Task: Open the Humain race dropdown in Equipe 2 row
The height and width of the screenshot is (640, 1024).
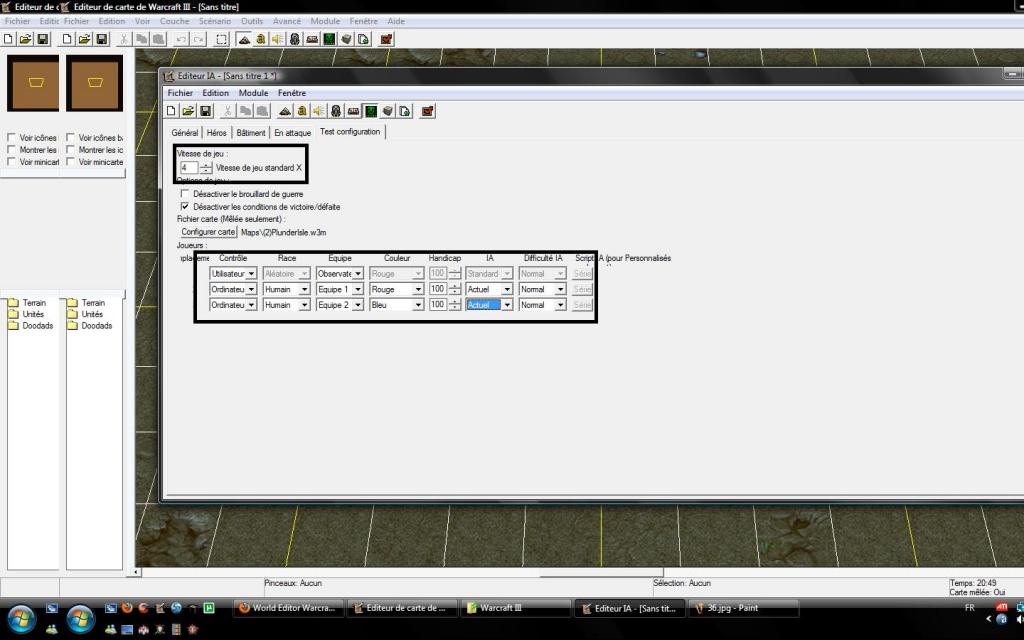Action: (286, 305)
